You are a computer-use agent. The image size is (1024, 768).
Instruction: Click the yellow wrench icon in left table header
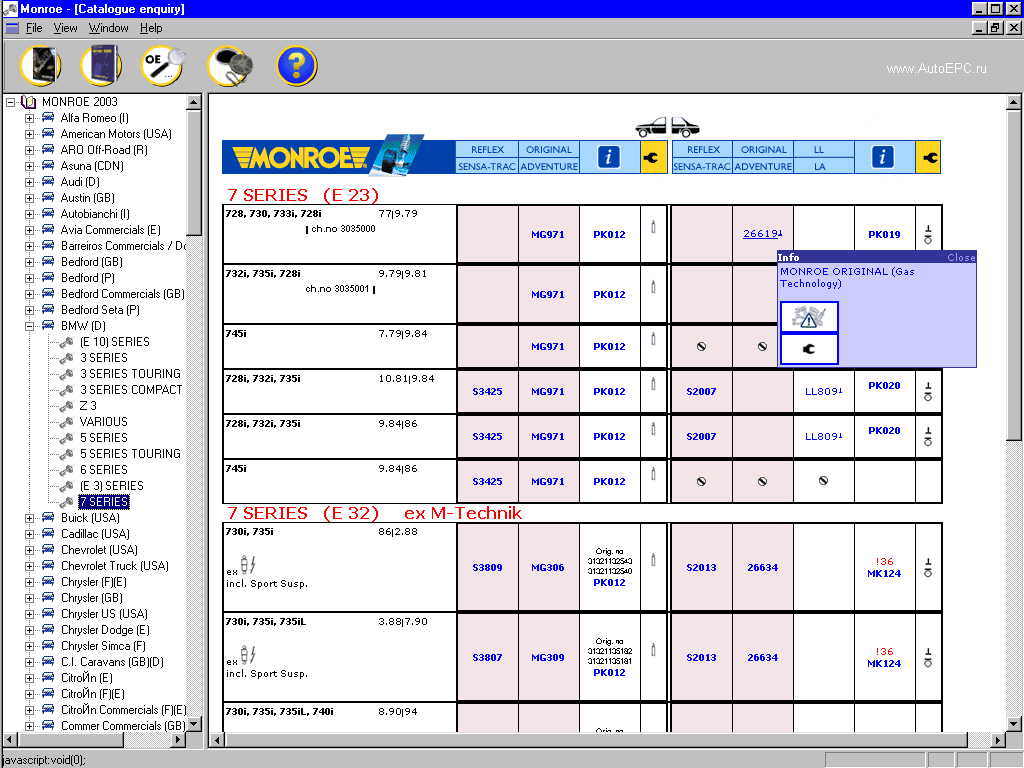coord(653,157)
